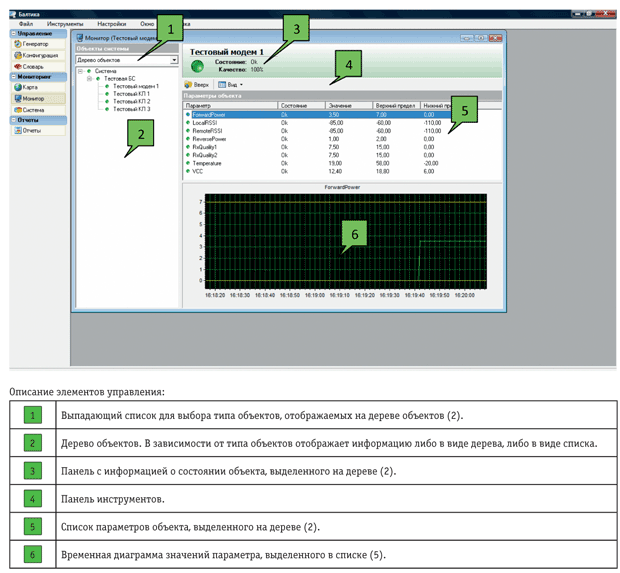
Task: Click the status dot beside Тестовый КЛ 2
Action: [107, 101]
